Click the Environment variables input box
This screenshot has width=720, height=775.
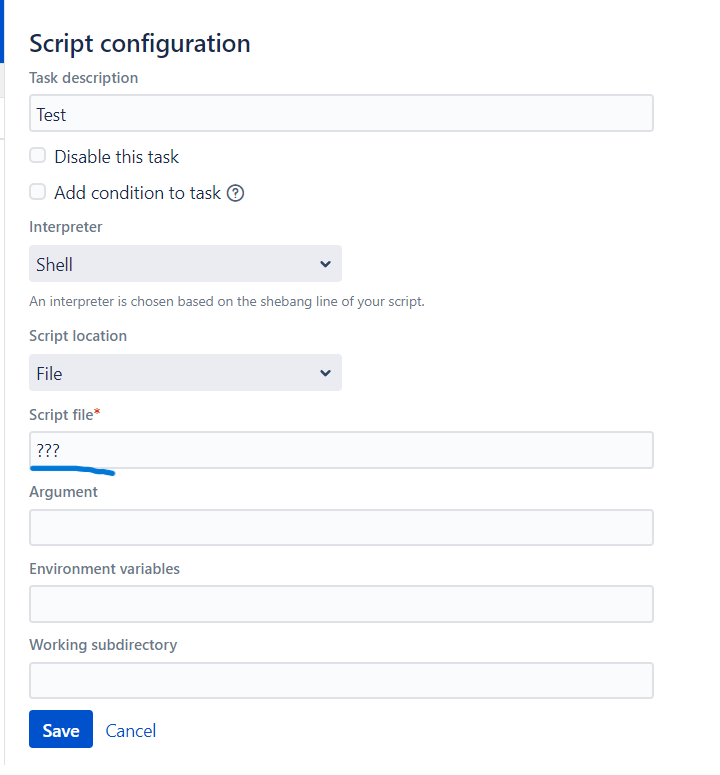[x=341, y=604]
